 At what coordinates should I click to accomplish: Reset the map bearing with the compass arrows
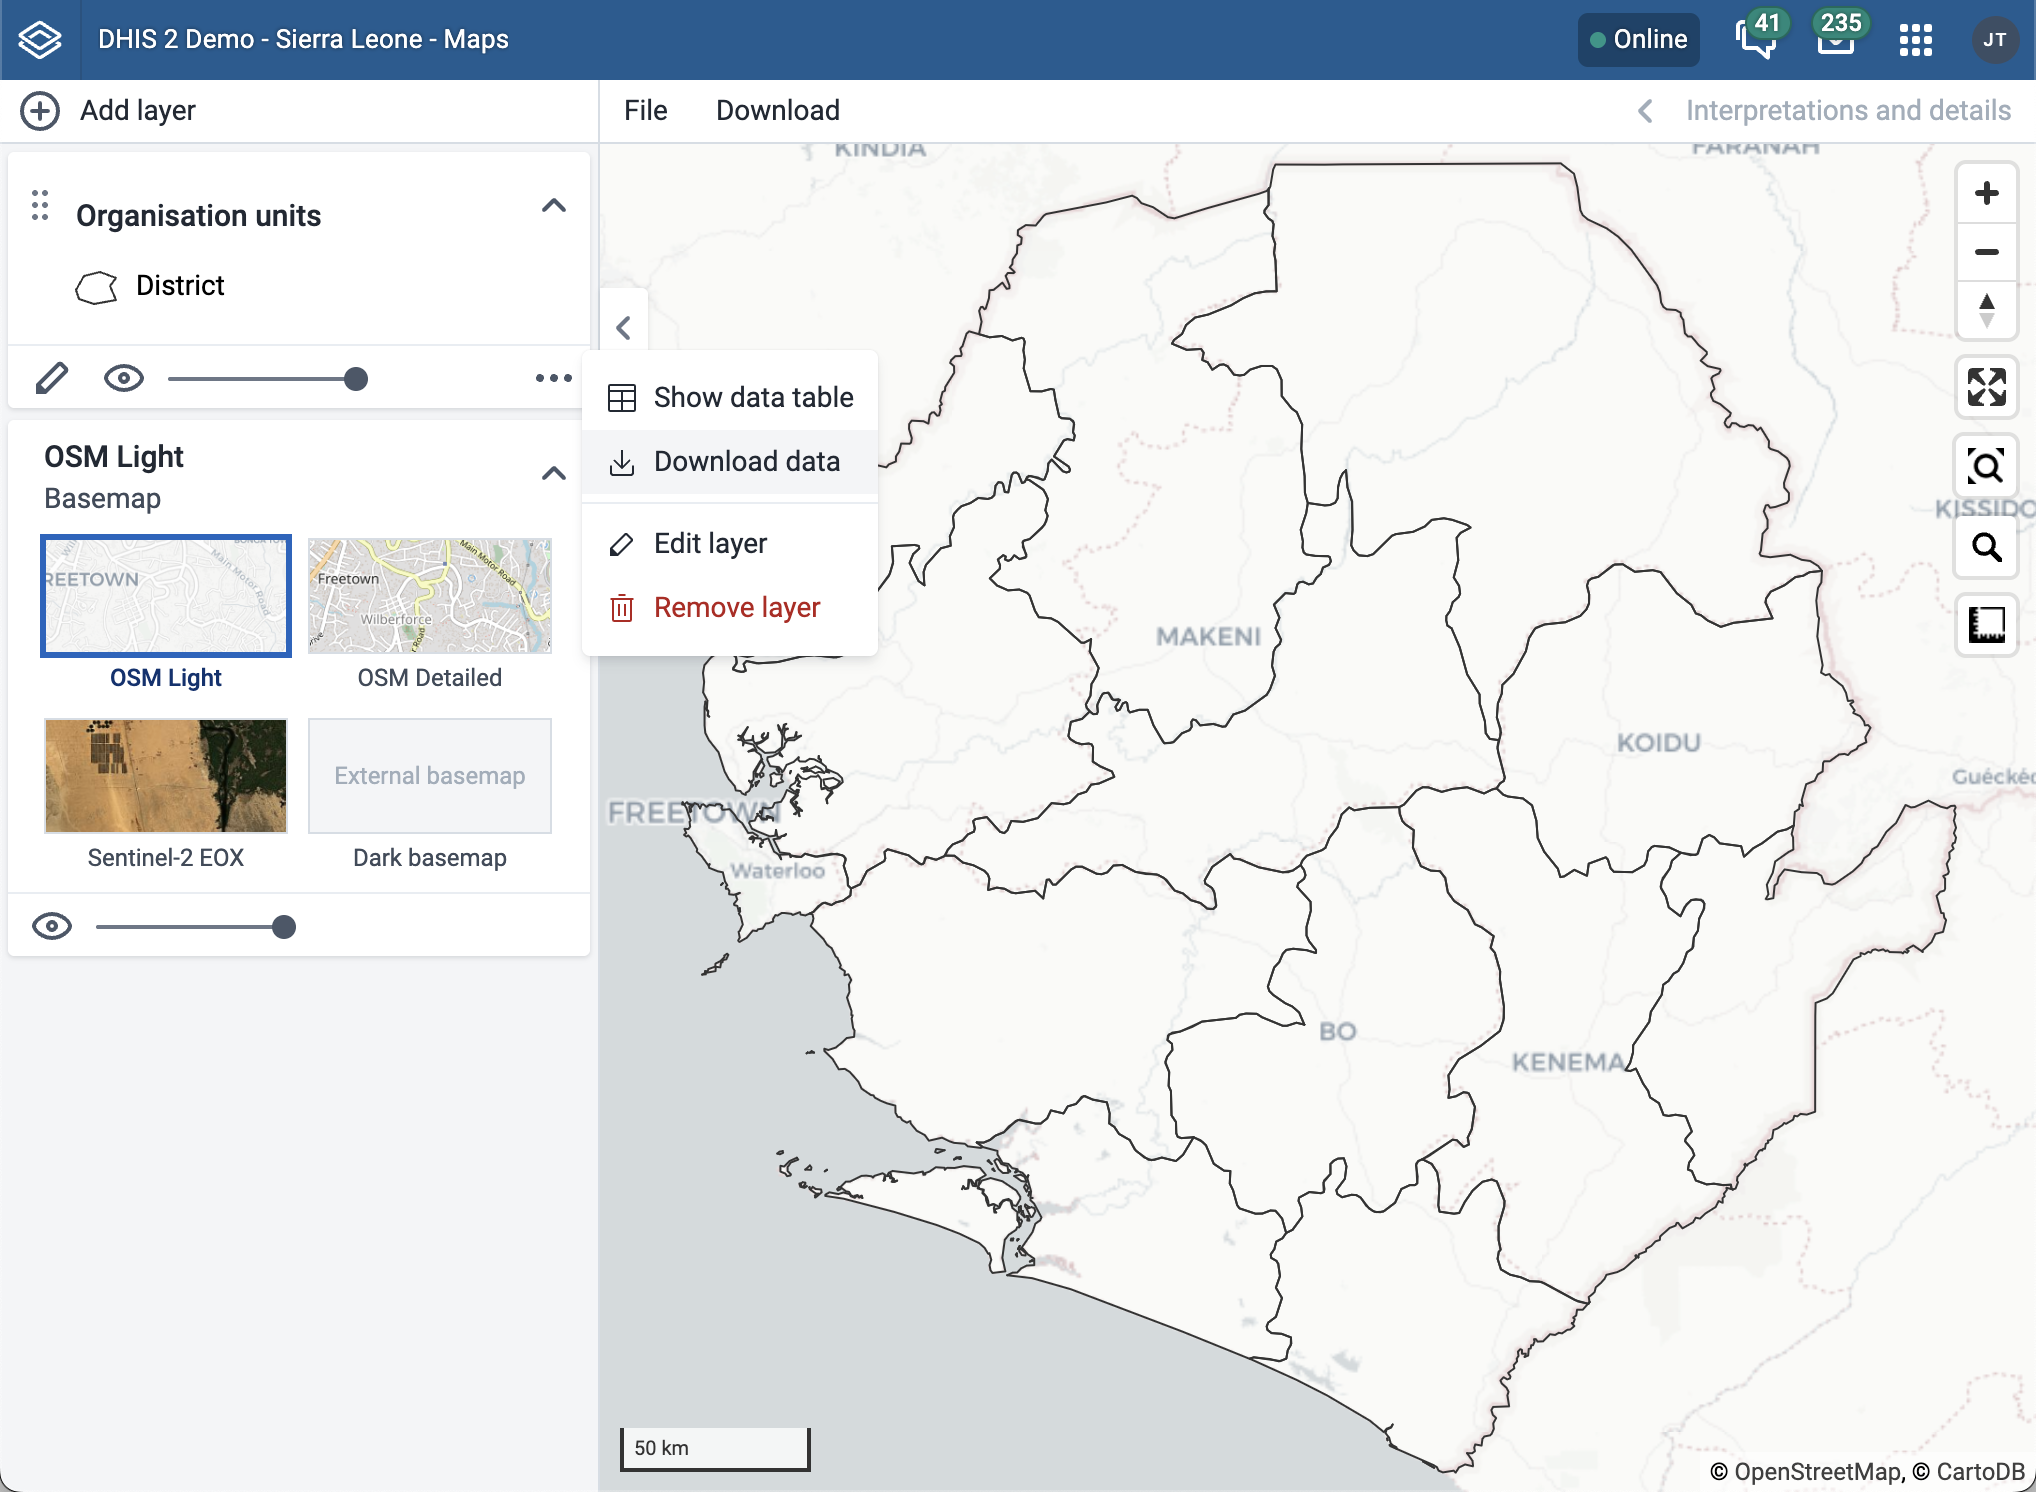(x=1987, y=310)
